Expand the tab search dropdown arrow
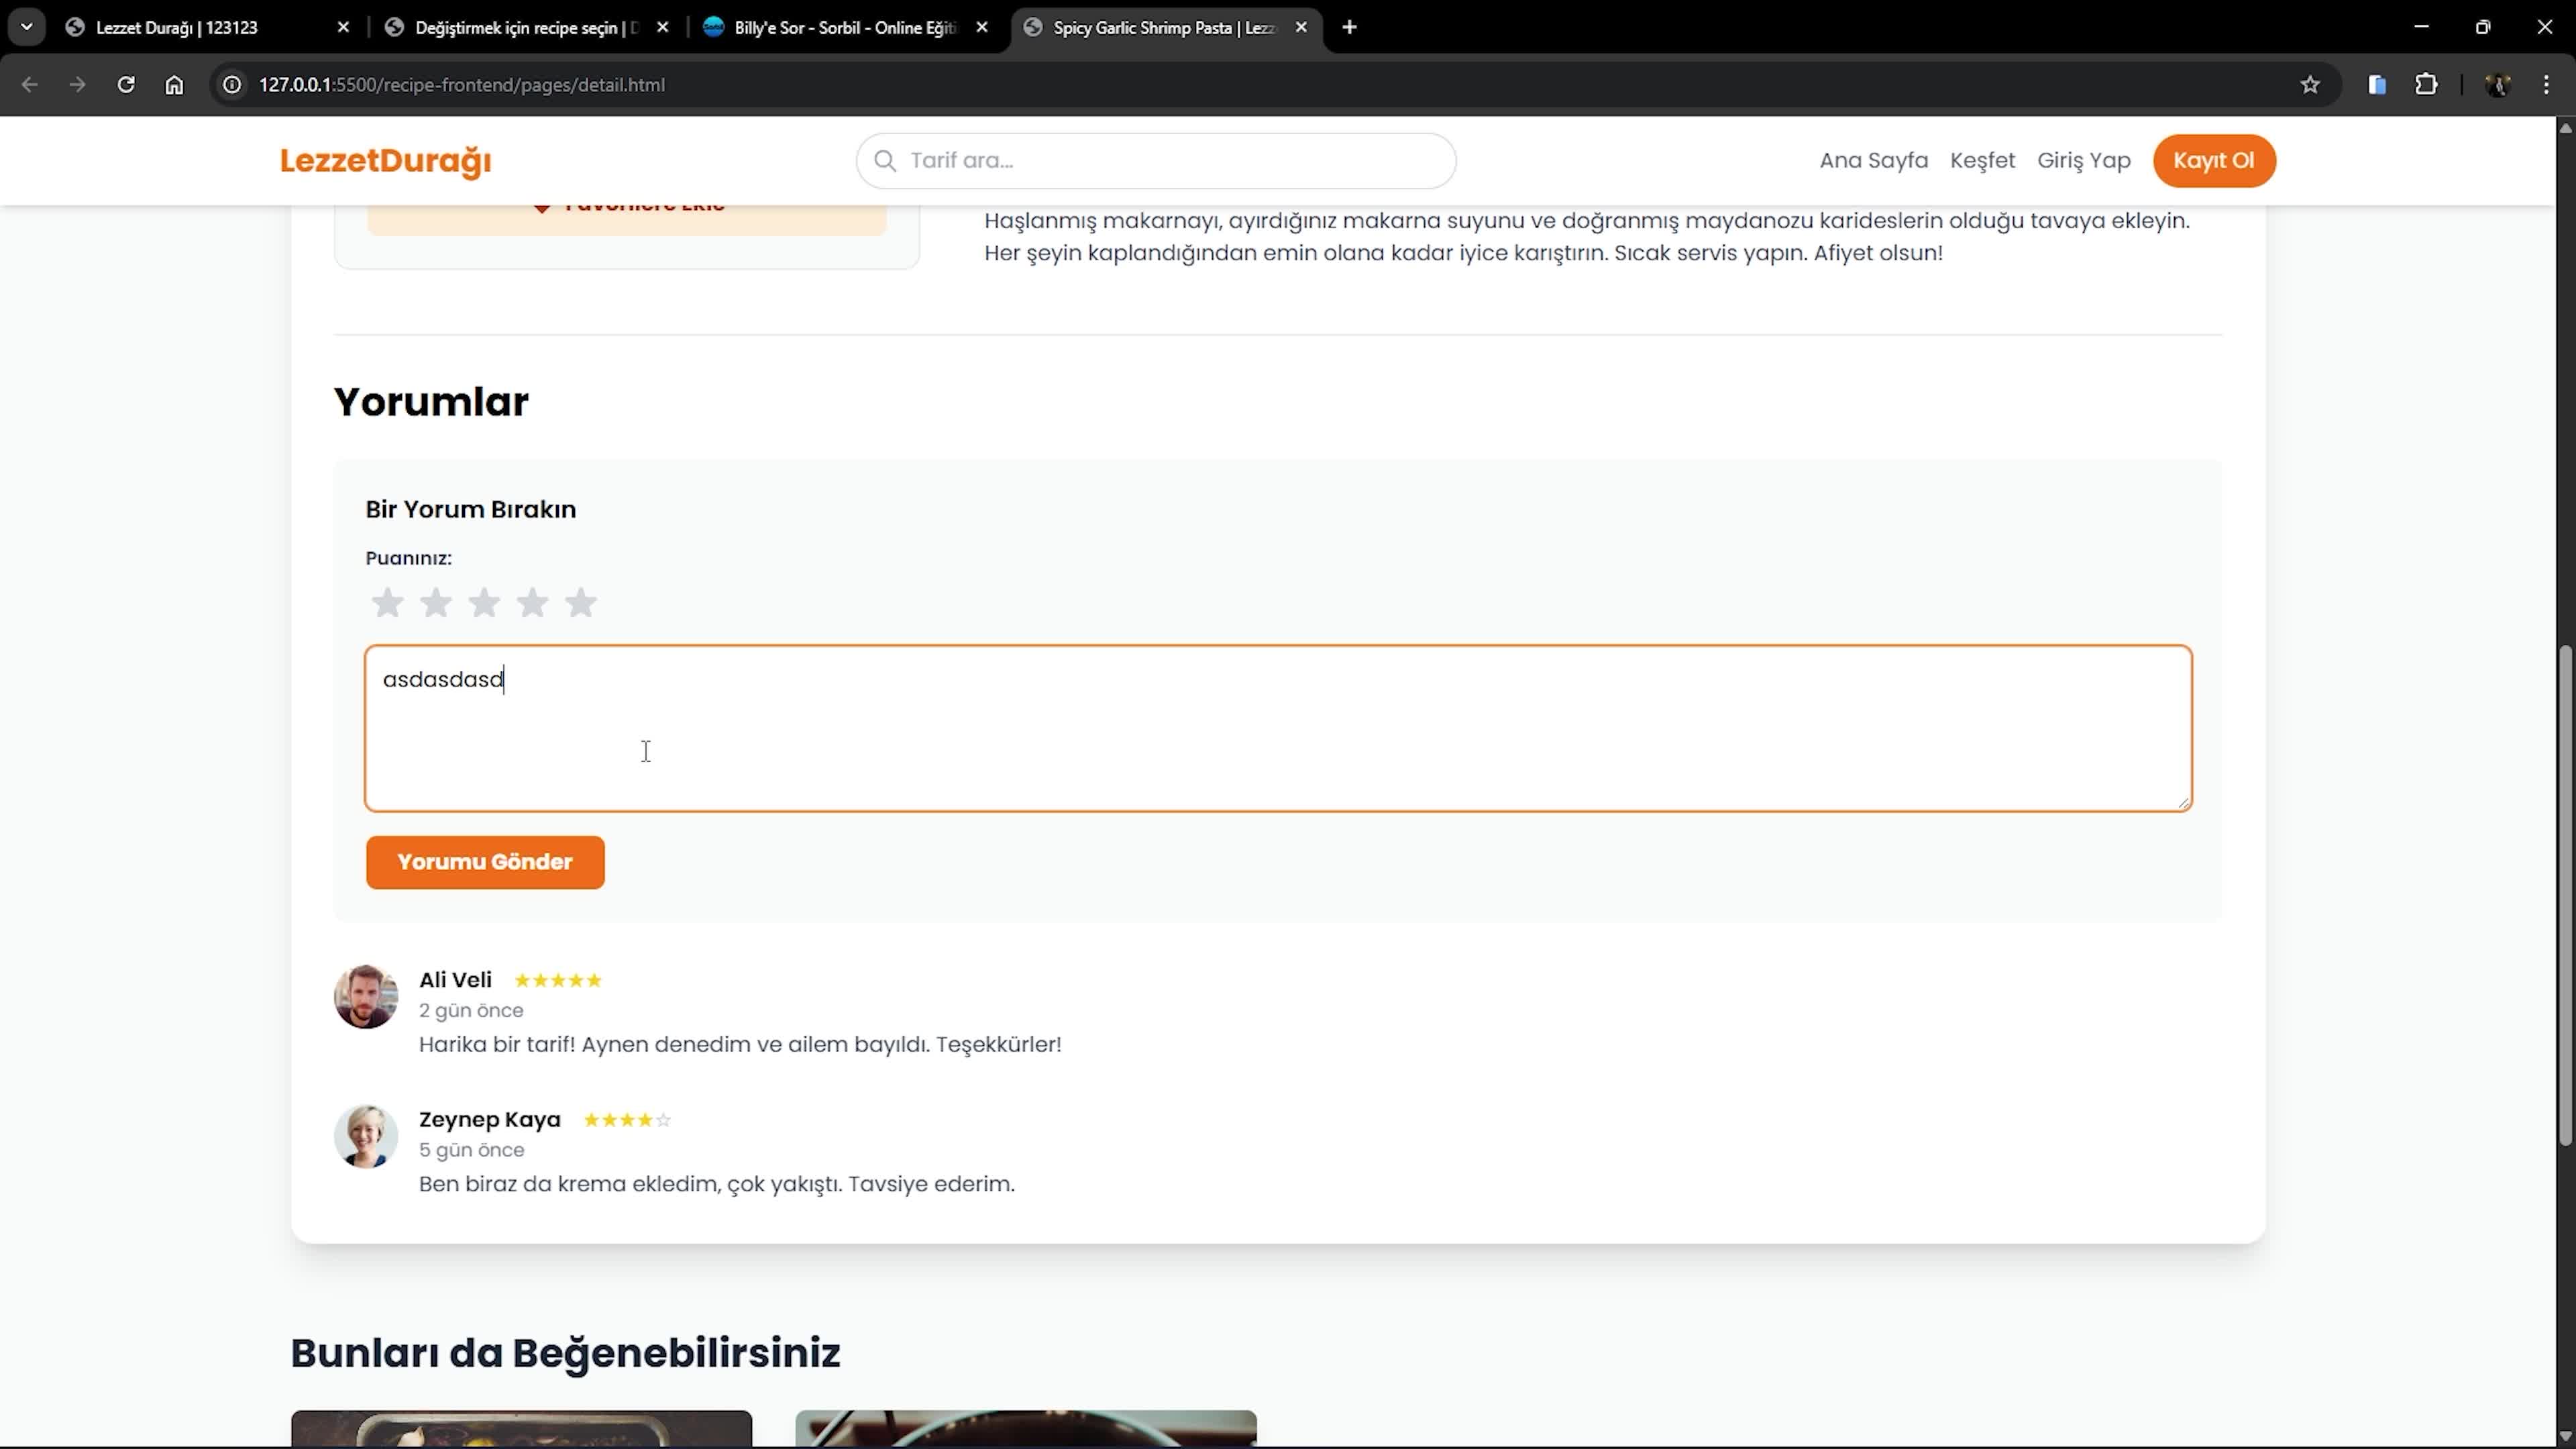 pos(27,27)
